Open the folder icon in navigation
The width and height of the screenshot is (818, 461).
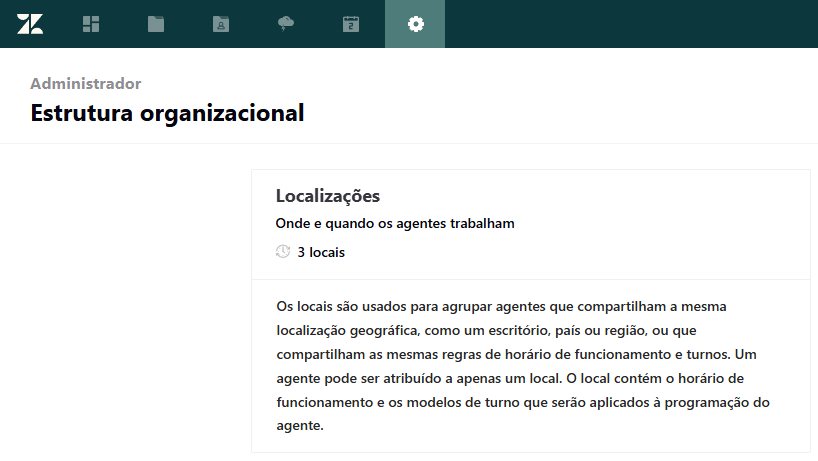pyautogui.click(x=156, y=24)
